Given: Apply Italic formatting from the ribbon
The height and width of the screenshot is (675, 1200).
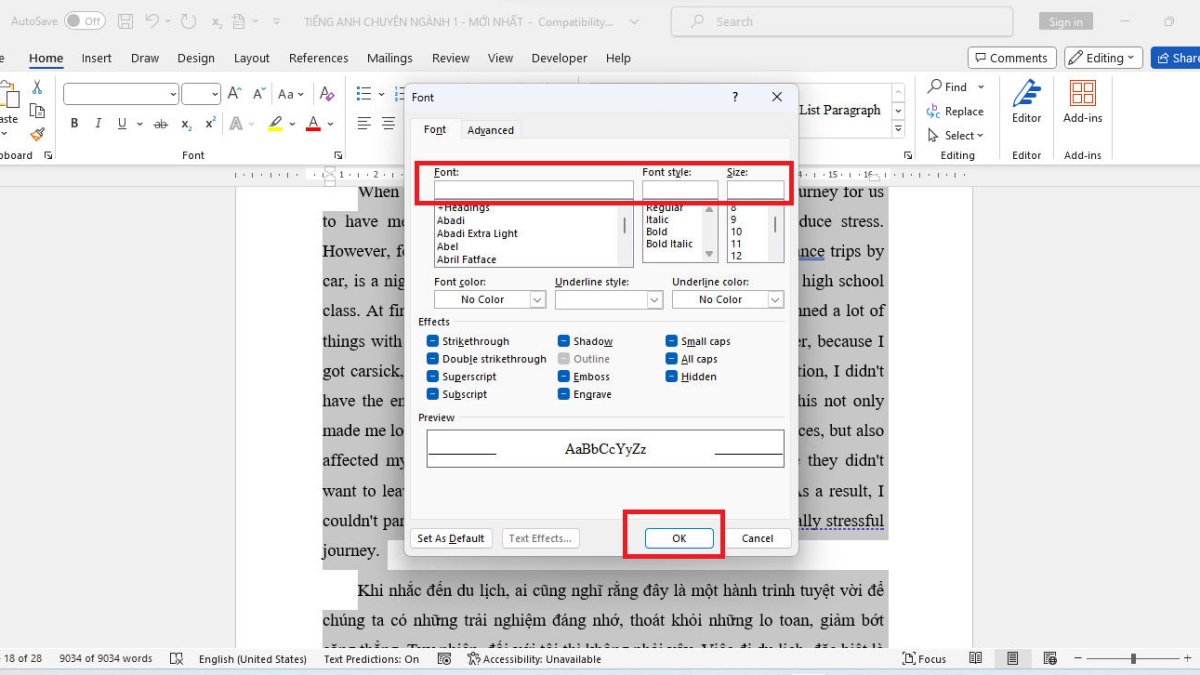Looking at the screenshot, I should 96,123.
